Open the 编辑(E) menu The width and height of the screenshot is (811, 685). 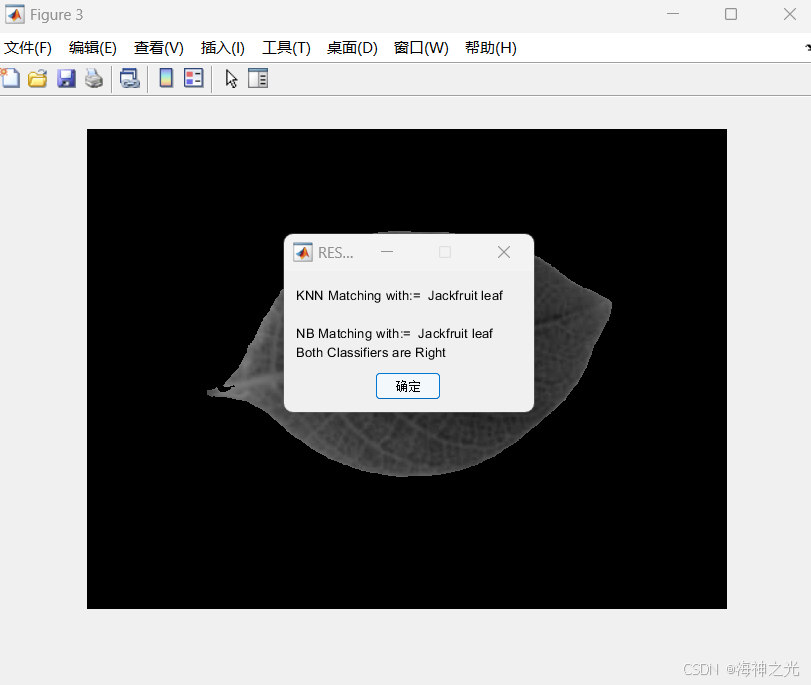tap(92, 47)
